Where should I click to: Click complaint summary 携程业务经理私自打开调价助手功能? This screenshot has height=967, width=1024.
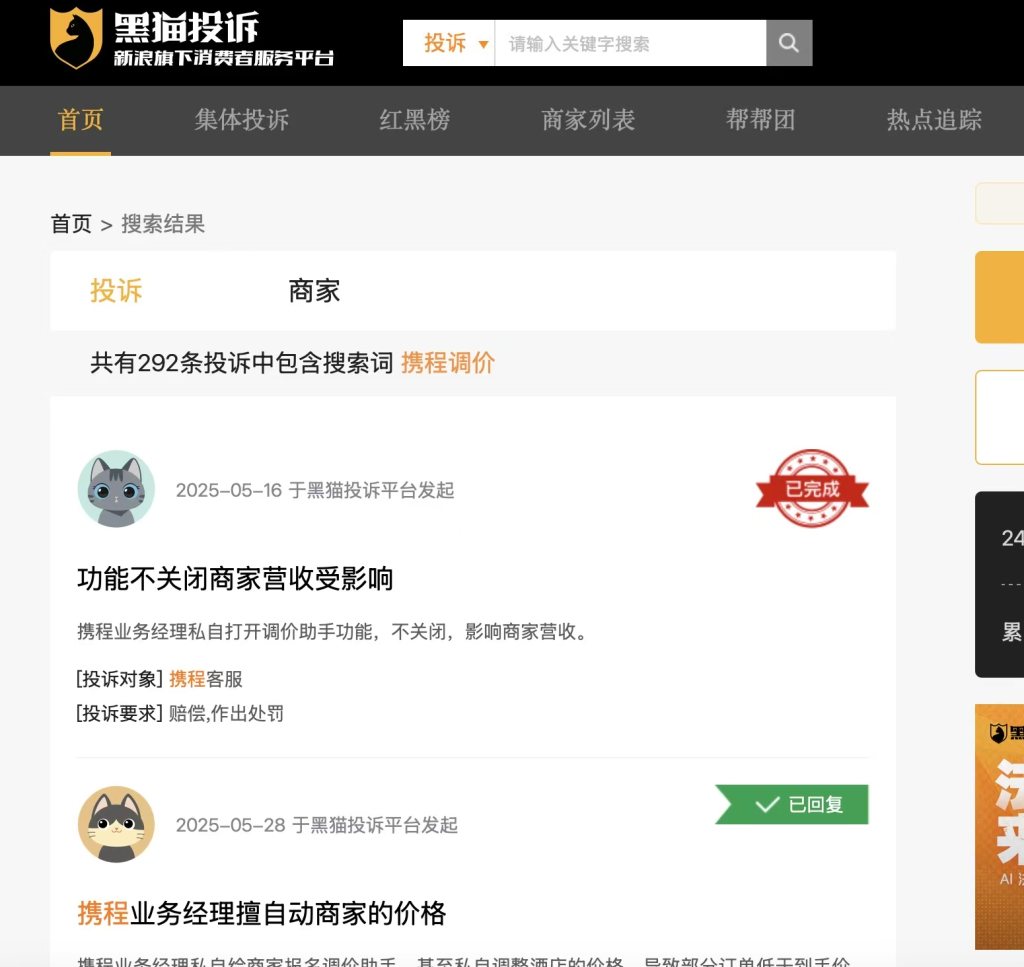tap(334, 632)
